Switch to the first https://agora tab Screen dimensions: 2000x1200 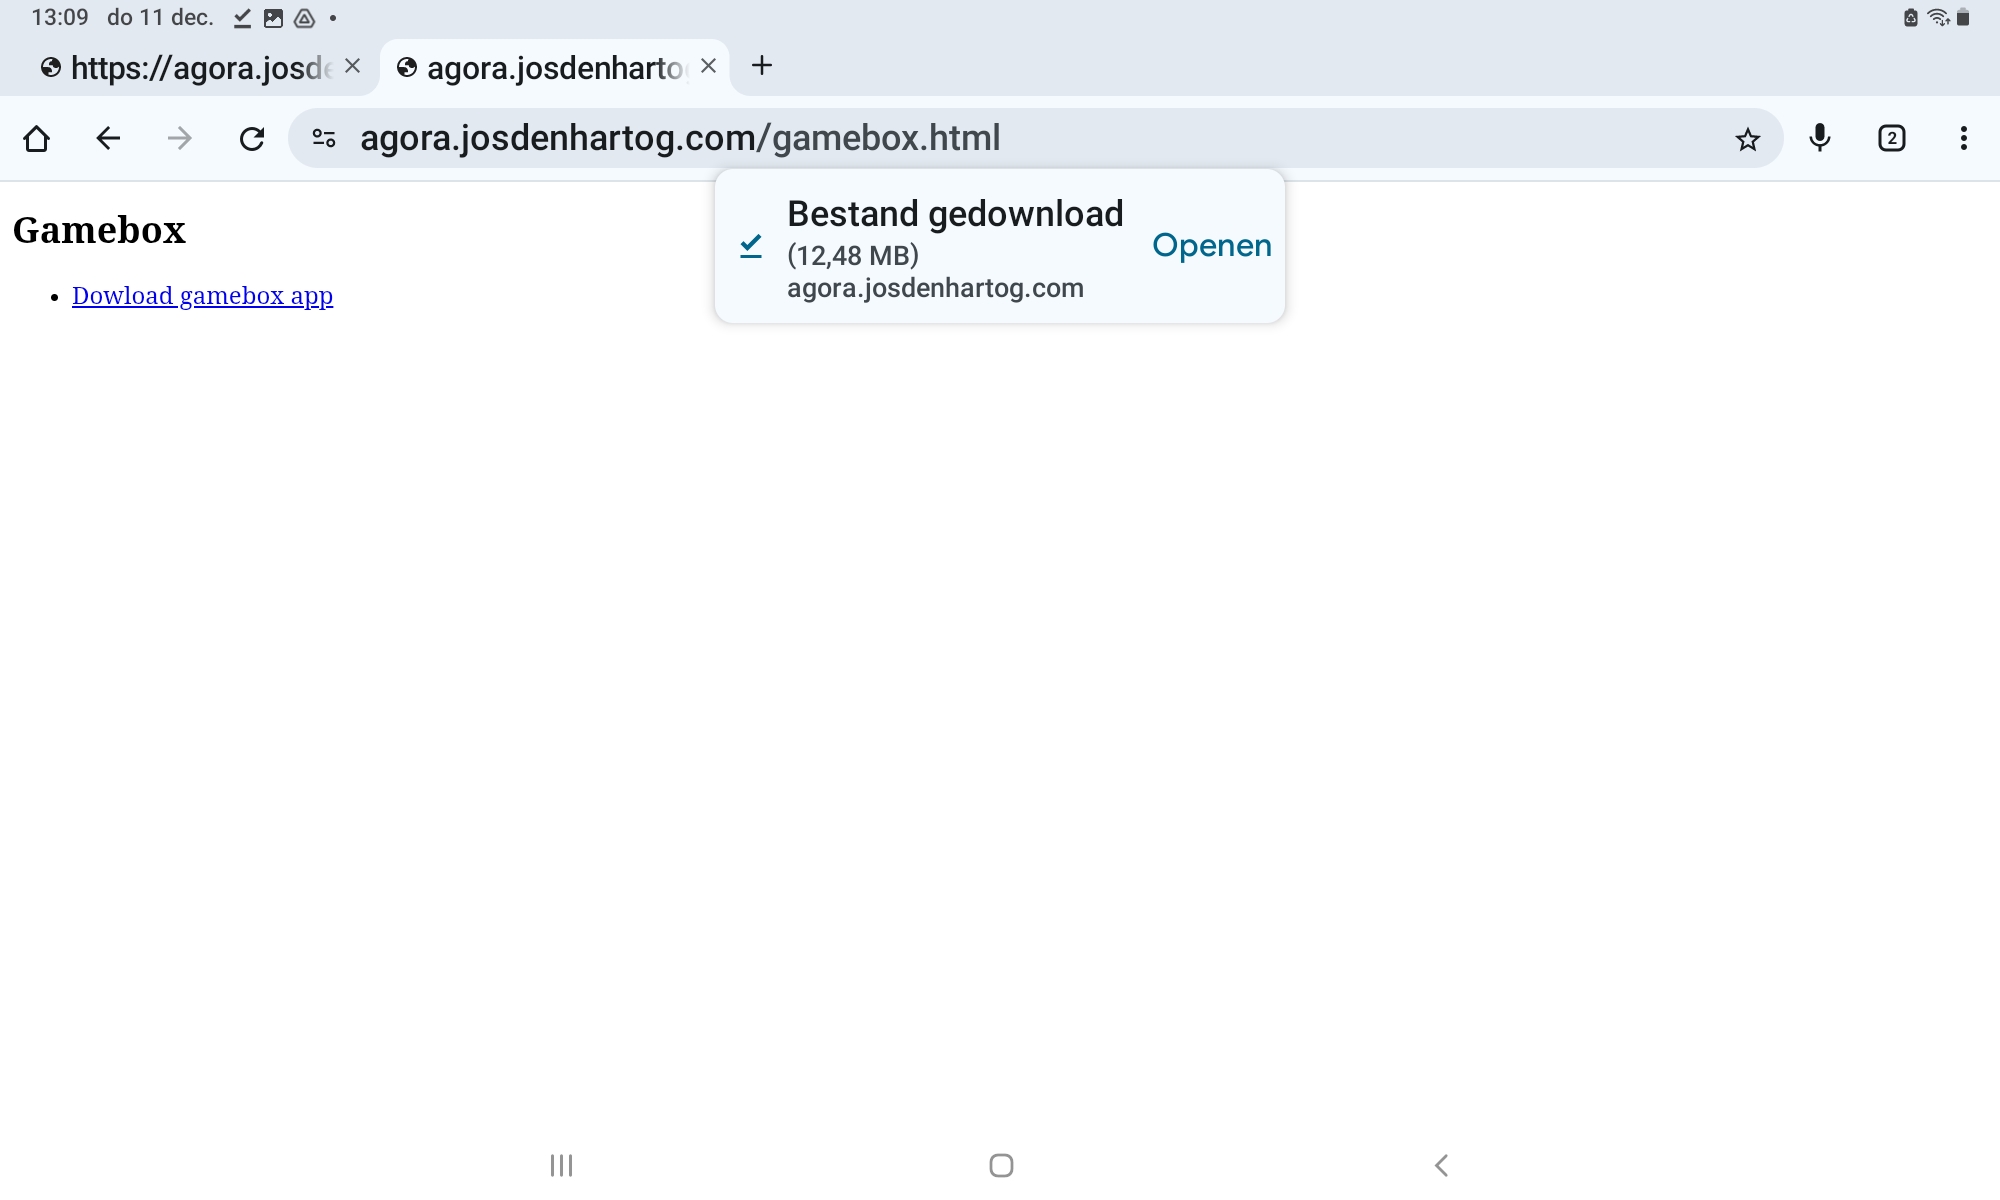click(190, 68)
